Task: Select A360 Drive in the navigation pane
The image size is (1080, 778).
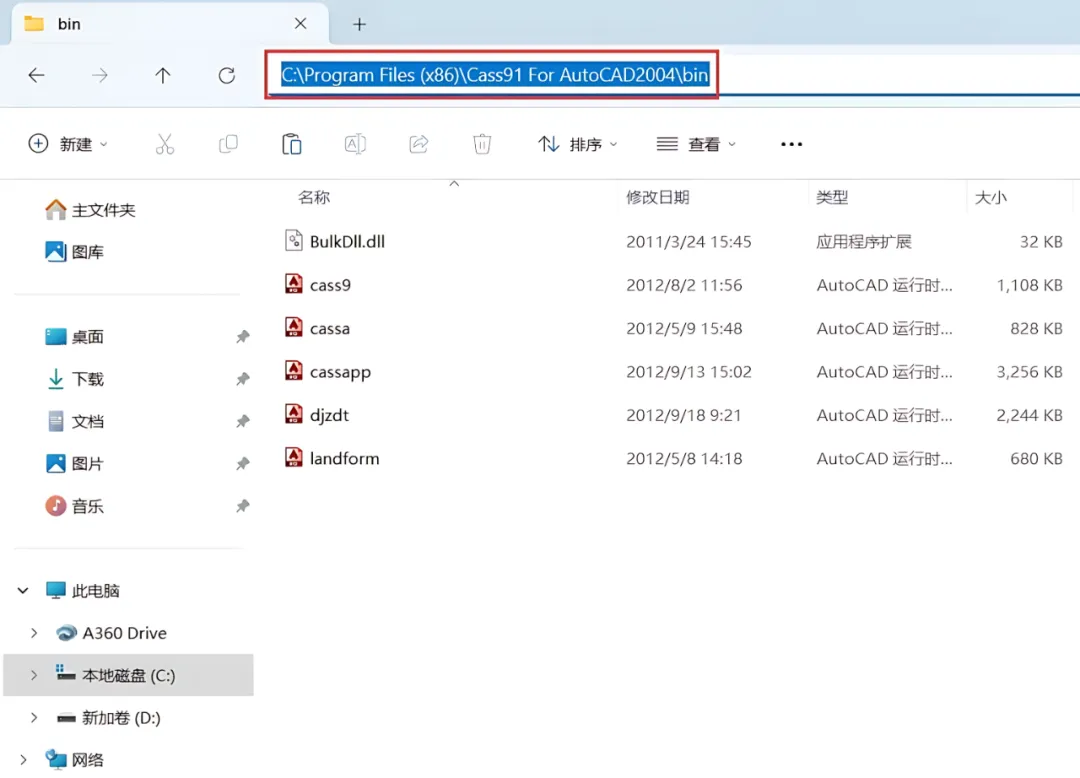Action: coord(112,633)
